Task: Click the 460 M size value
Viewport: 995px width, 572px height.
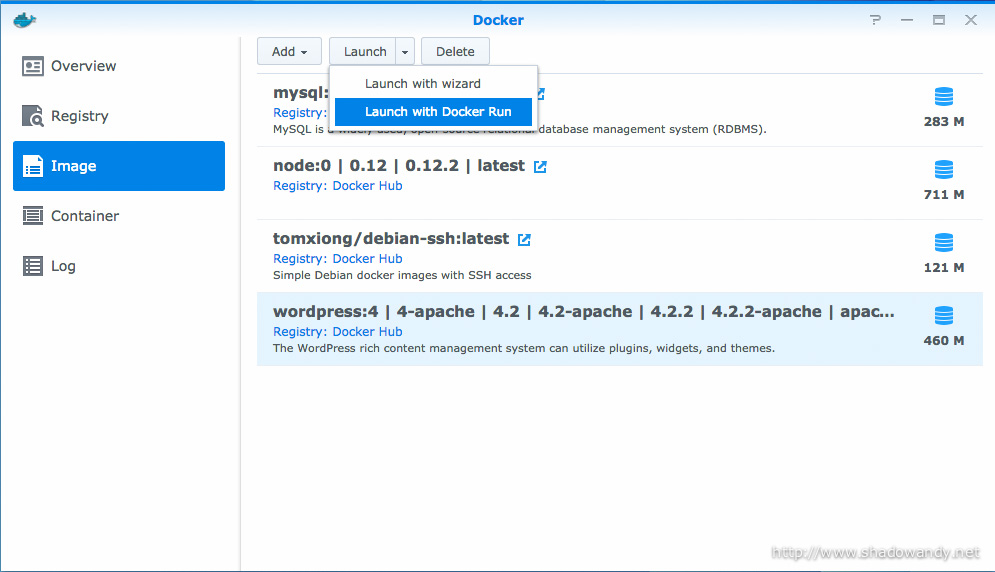Action: click(944, 341)
